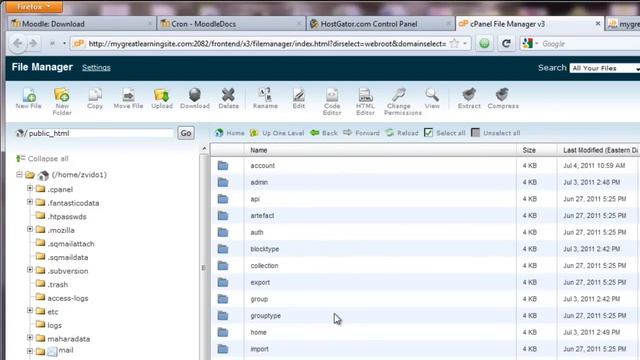Click the Go button
Screen dimensions: 640x360
click(186, 133)
